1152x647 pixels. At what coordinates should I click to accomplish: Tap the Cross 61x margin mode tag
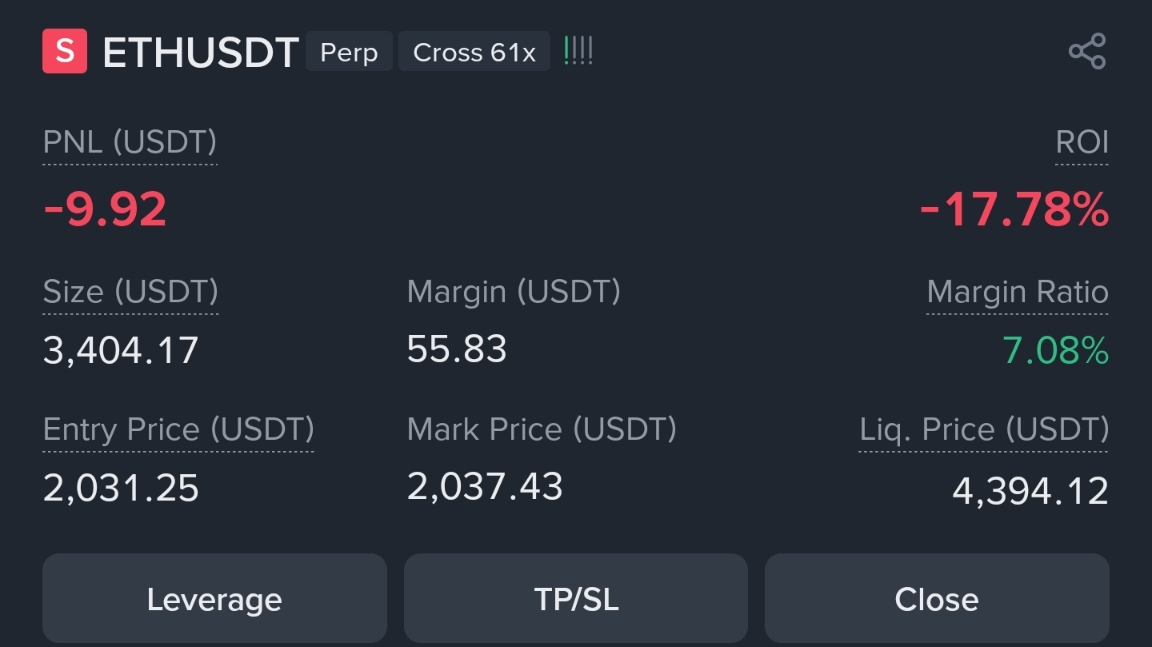(x=474, y=51)
